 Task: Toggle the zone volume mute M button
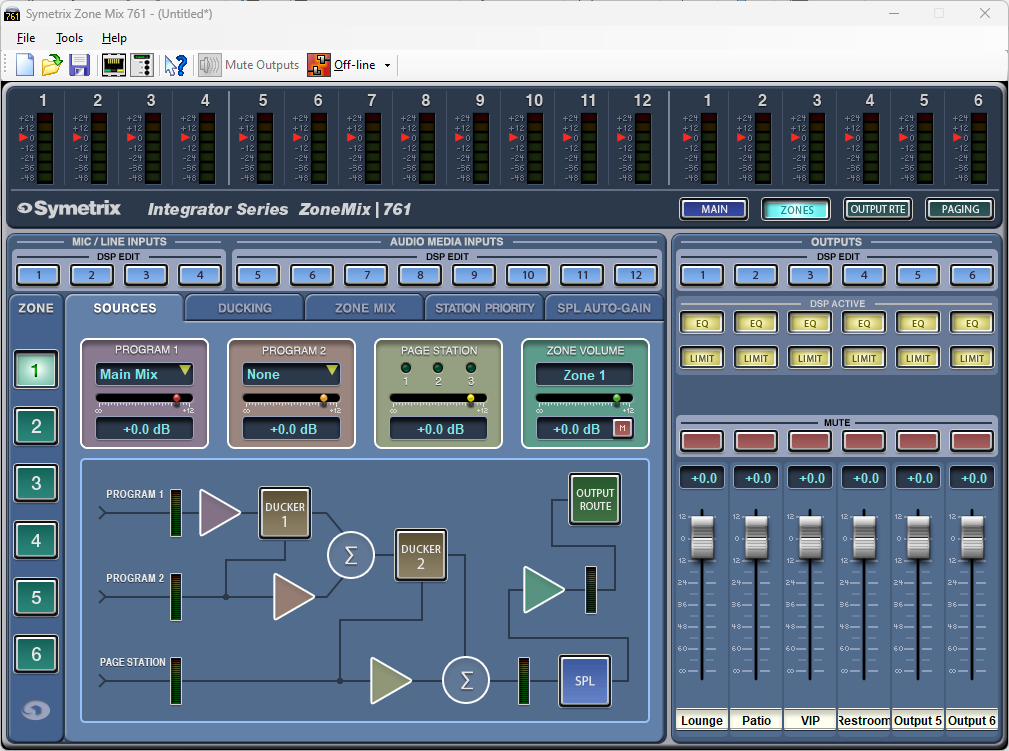(622, 429)
